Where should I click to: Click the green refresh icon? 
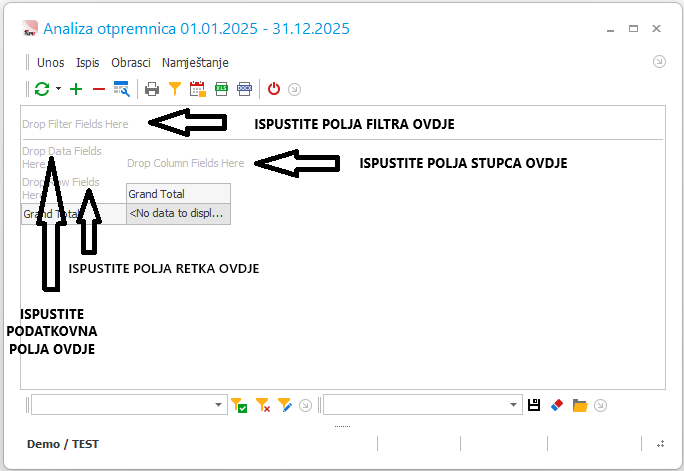click(42, 89)
